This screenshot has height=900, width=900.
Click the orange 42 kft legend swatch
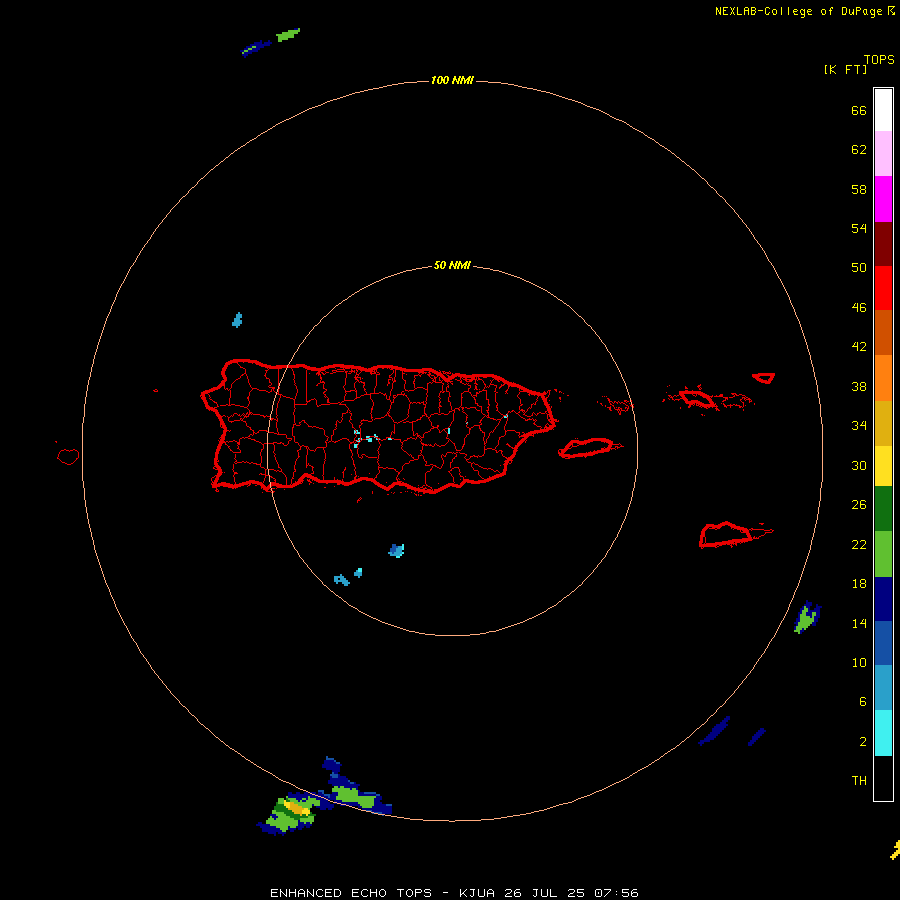(x=883, y=378)
